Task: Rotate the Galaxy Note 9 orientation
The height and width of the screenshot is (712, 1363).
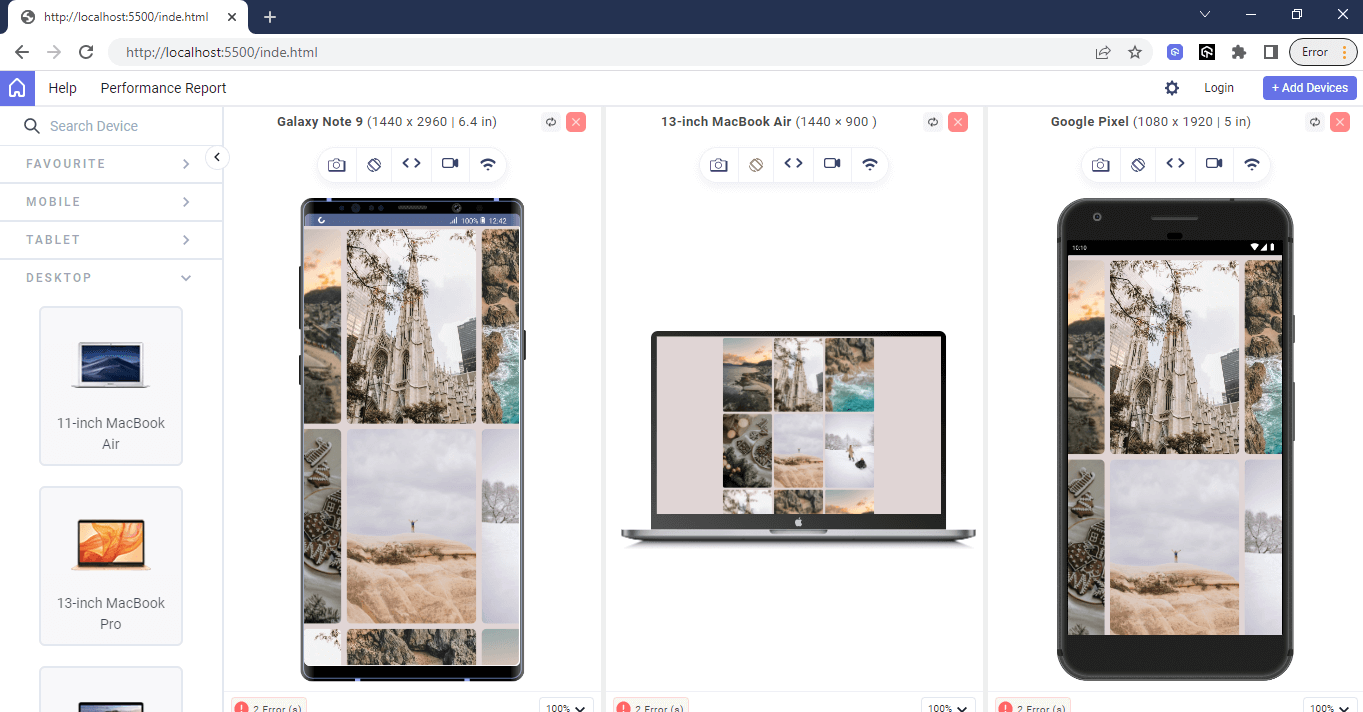Action: 550,121
